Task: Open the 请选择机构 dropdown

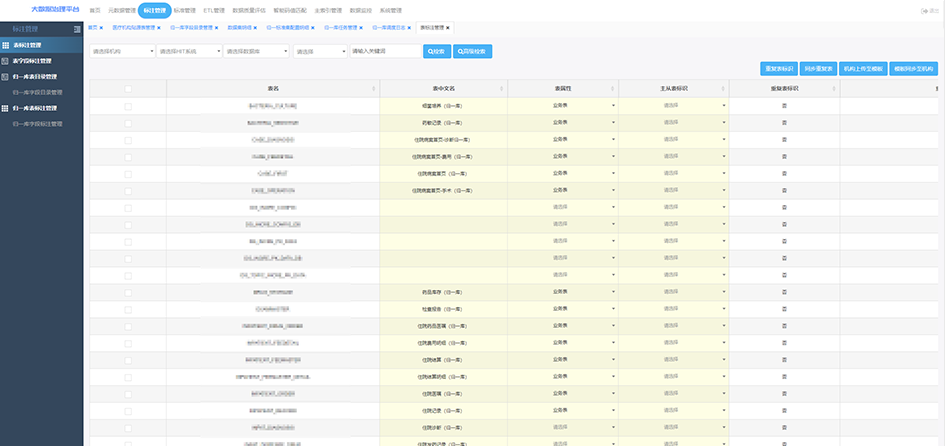Action: (122, 52)
